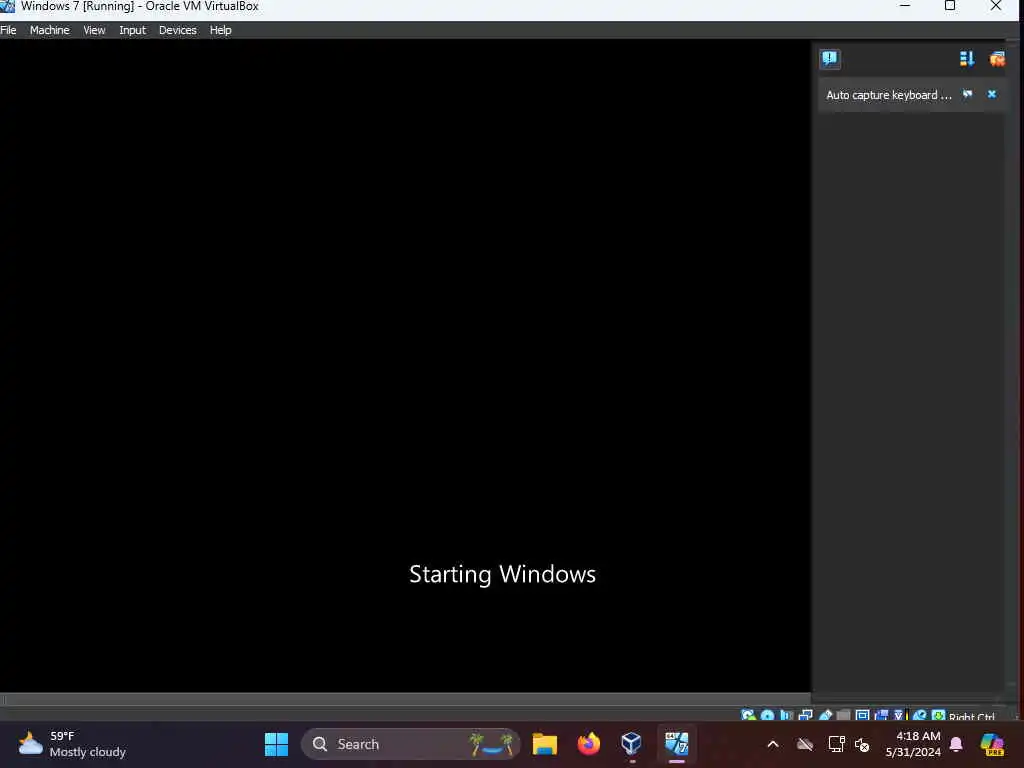Open the Help menu

[x=221, y=30]
